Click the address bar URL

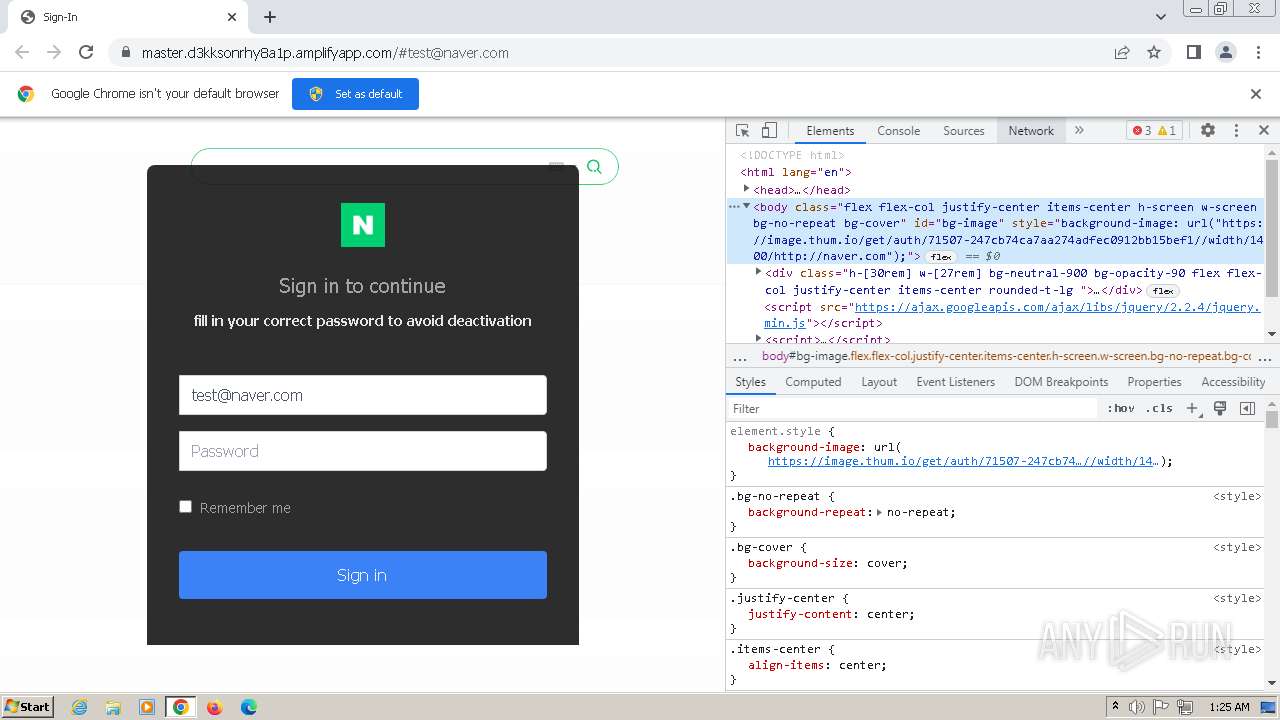coord(325,53)
